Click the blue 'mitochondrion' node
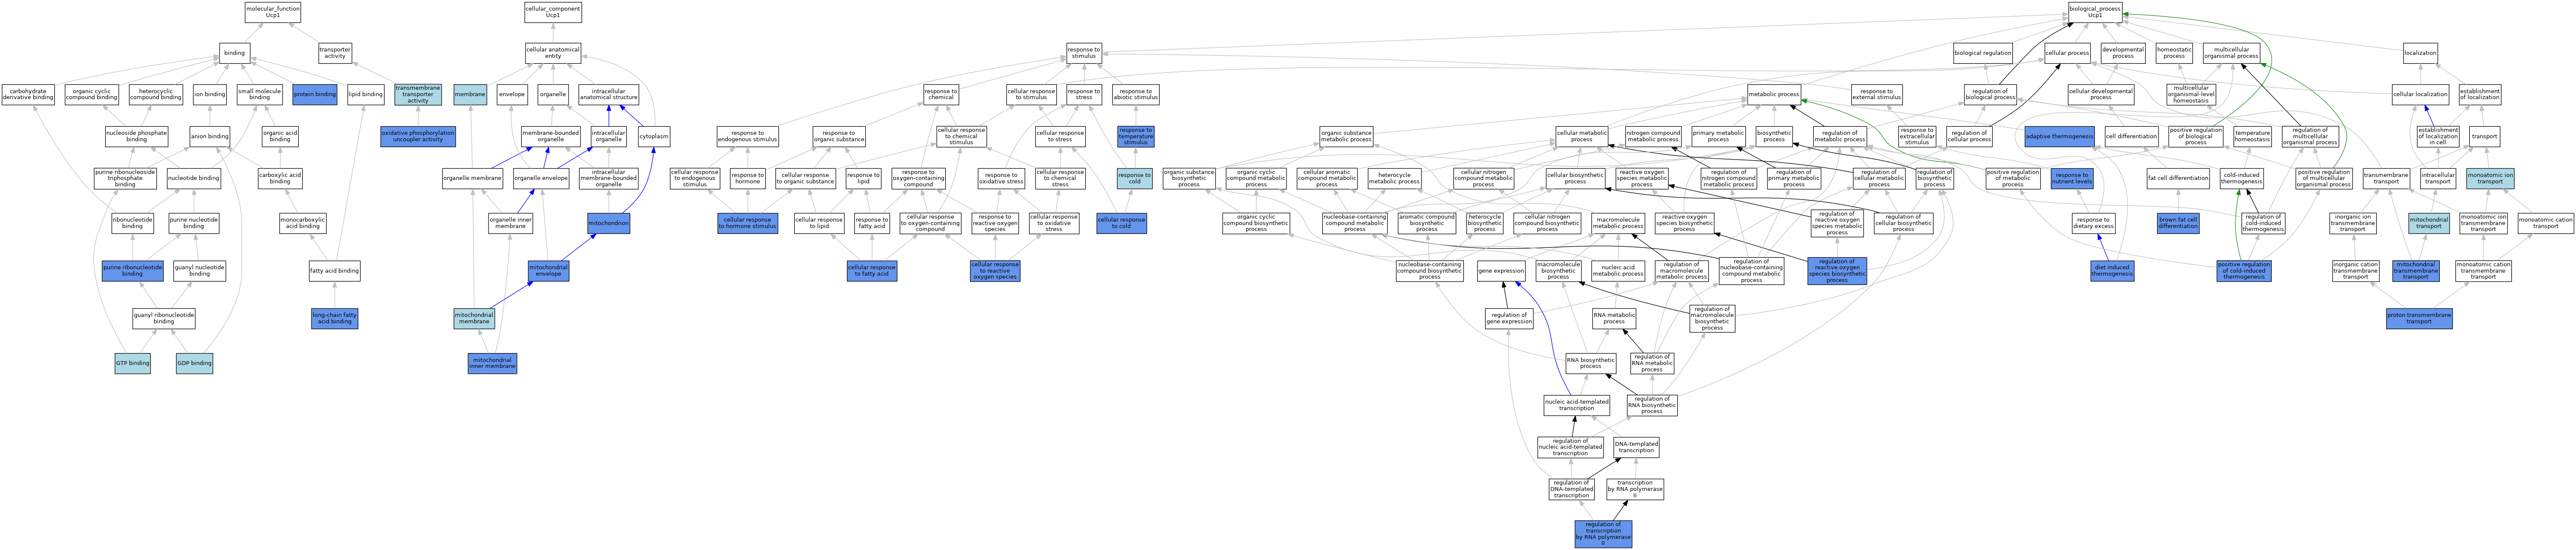 [x=608, y=223]
